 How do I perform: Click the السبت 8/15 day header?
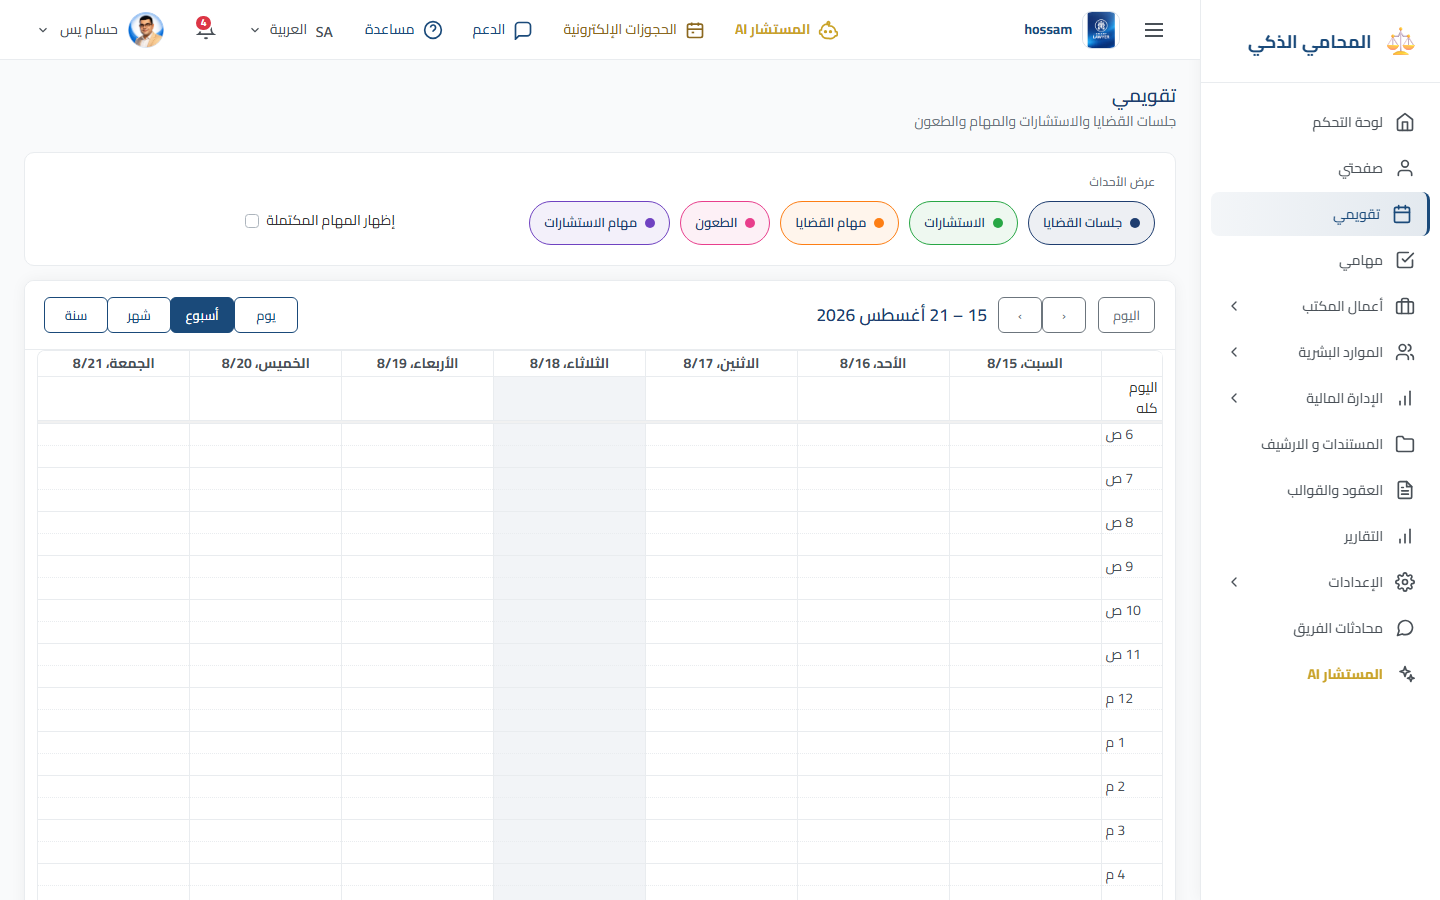pos(1025,363)
